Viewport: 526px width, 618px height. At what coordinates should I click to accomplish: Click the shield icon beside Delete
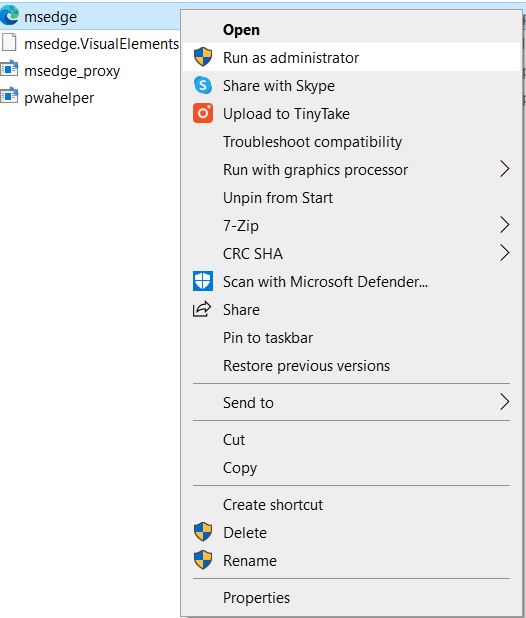click(x=203, y=532)
